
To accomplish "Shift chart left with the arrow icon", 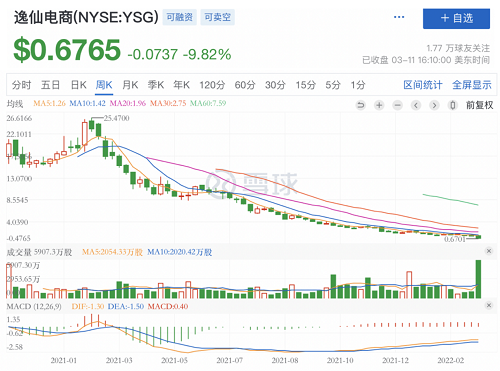I will tap(416, 105).
